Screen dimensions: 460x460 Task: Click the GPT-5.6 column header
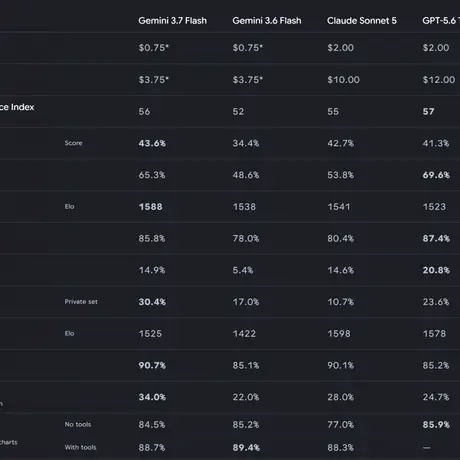click(x=441, y=21)
